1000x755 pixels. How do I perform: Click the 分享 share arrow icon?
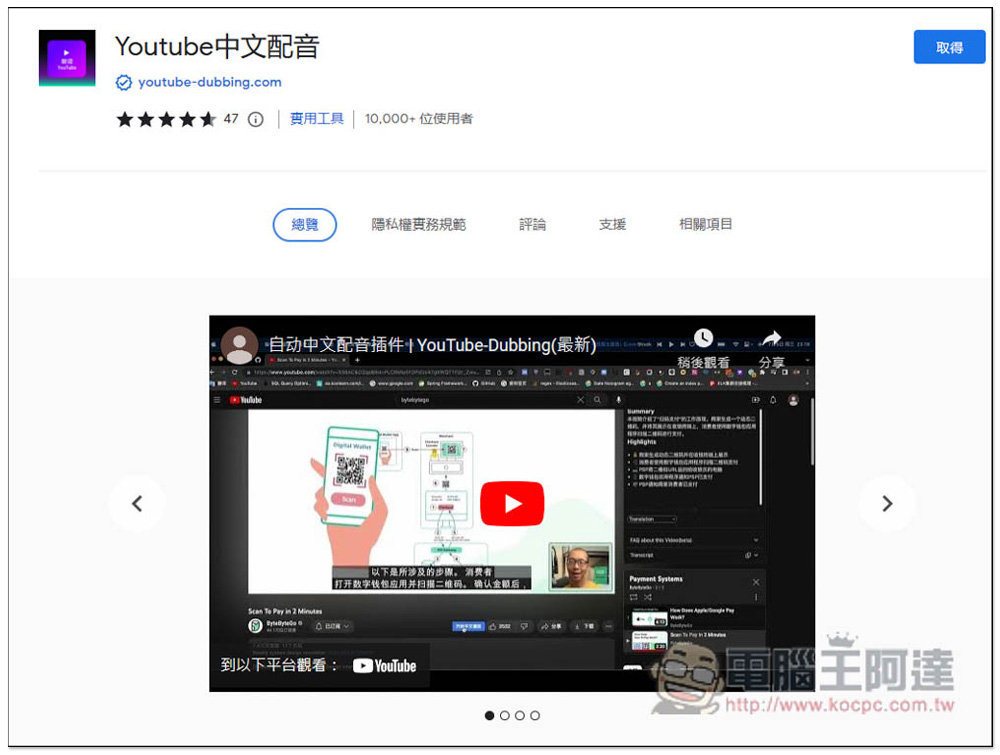click(772, 338)
